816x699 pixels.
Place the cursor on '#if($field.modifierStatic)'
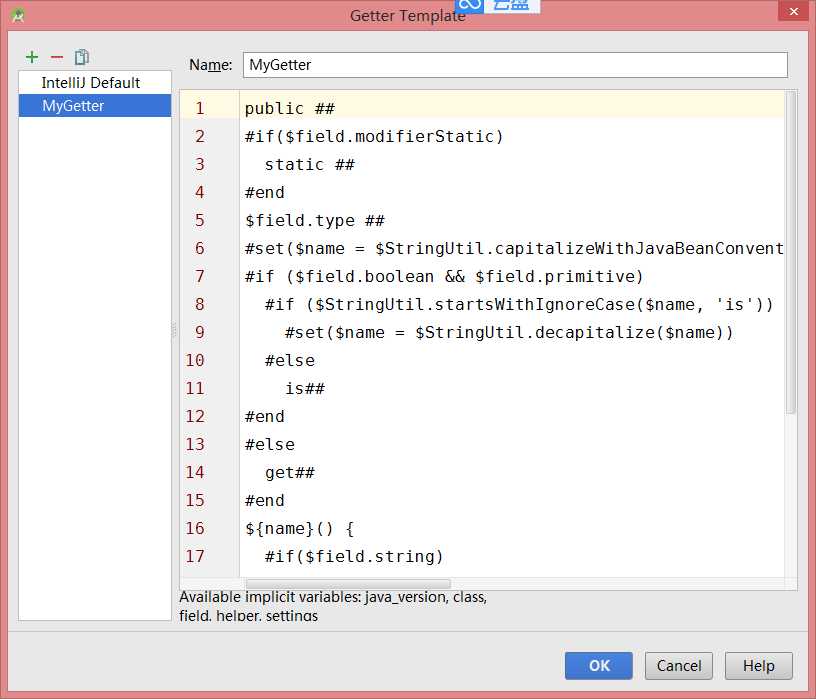[374, 137]
